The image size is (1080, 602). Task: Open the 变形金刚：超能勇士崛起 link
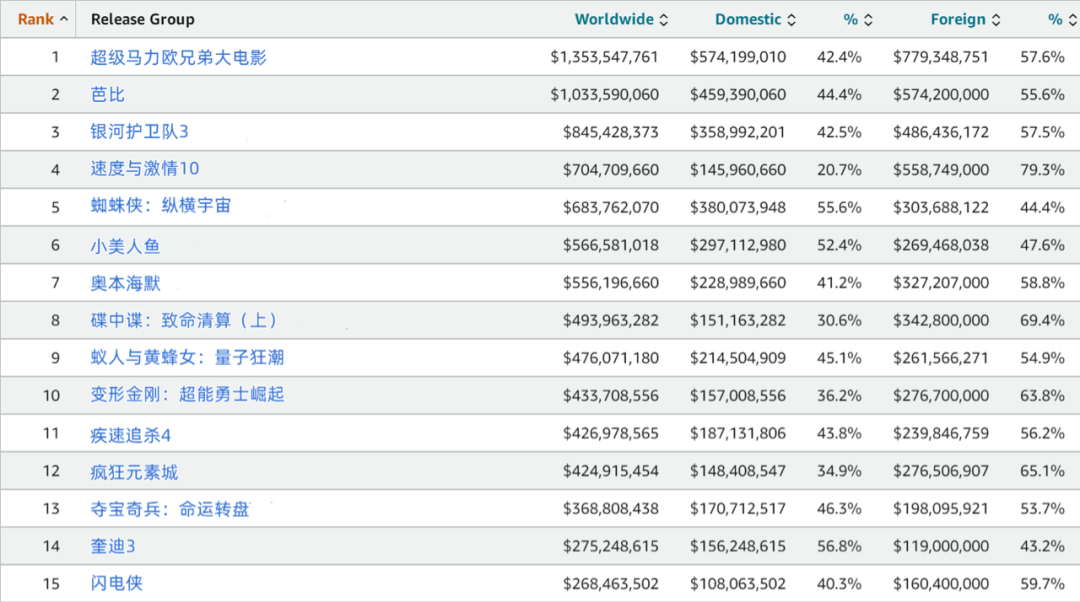point(187,395)
